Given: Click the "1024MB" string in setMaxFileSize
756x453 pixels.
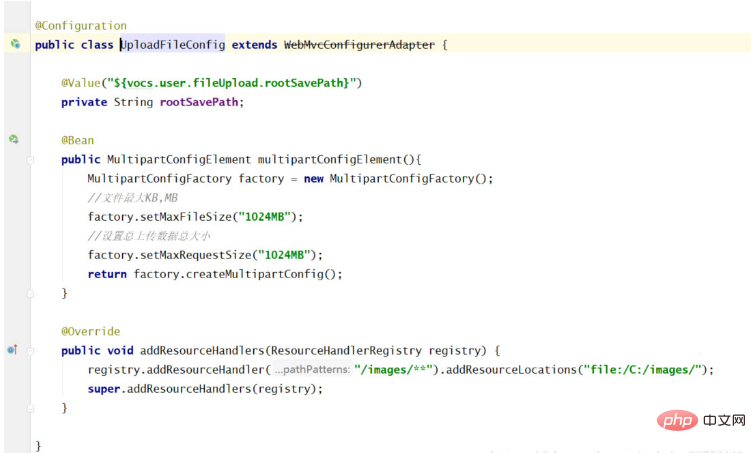Looking at the screenshot, I should point(265,217).
